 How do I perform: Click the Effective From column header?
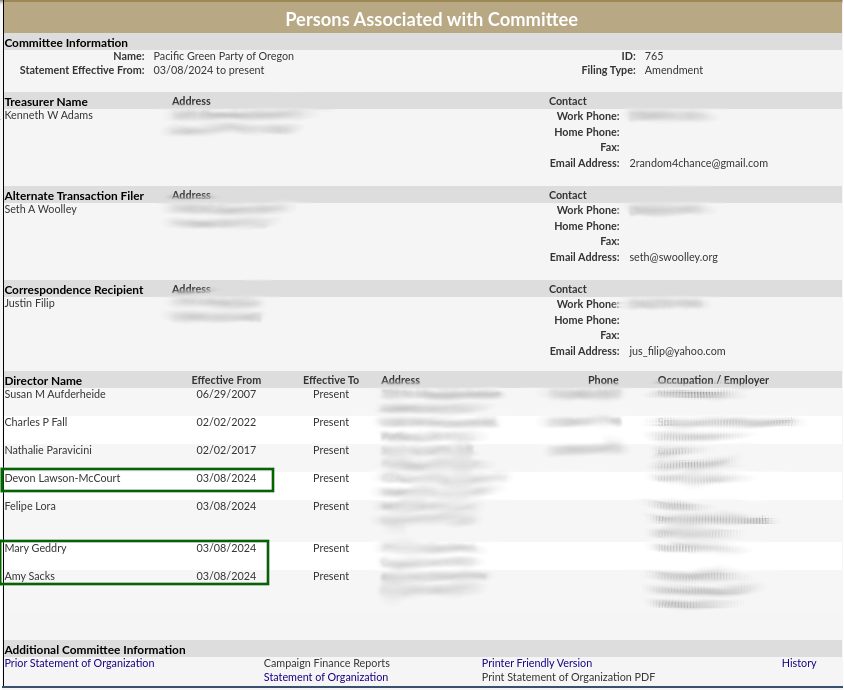click(226, 380)
